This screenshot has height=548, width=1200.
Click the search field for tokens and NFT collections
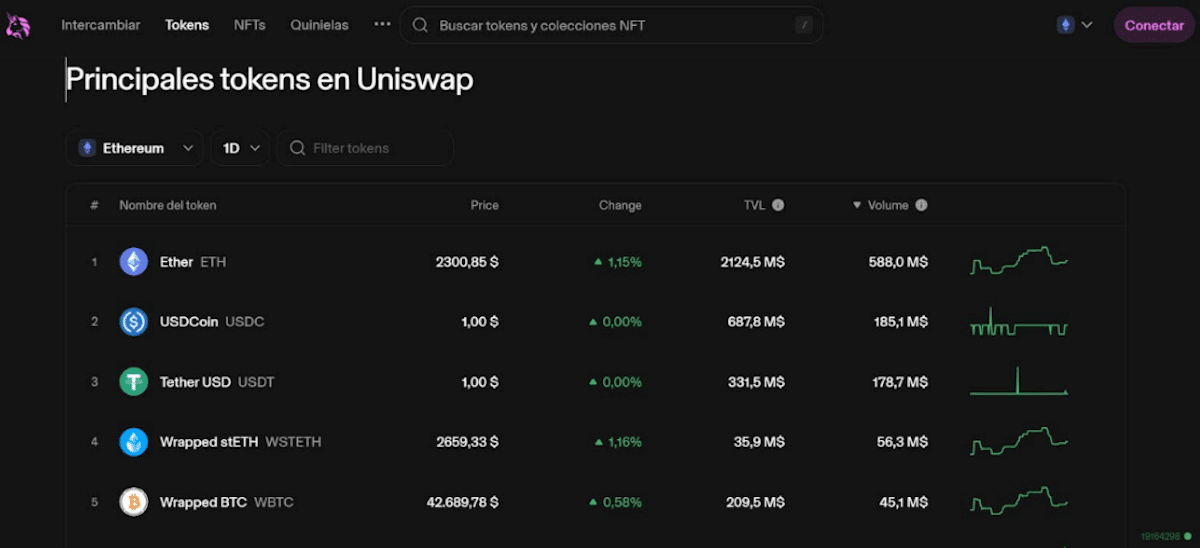612,25
